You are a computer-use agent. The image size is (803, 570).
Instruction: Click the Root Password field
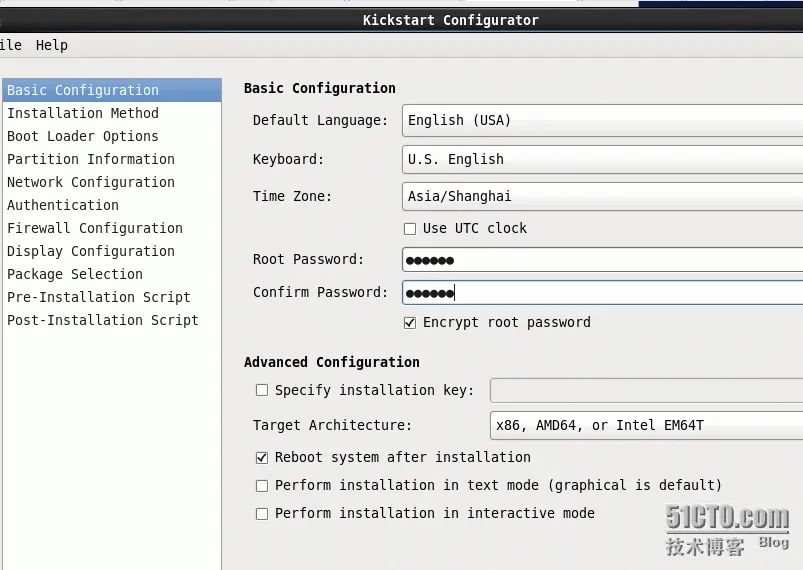pos(602,260)
